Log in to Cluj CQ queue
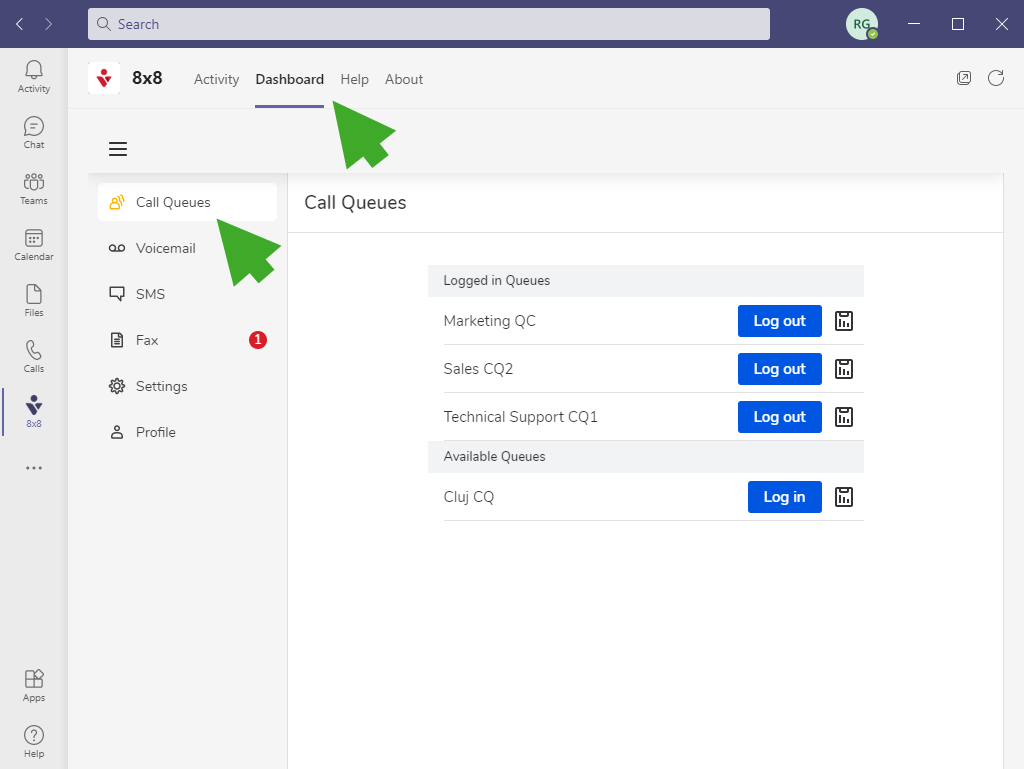 [x=784, y=497]
